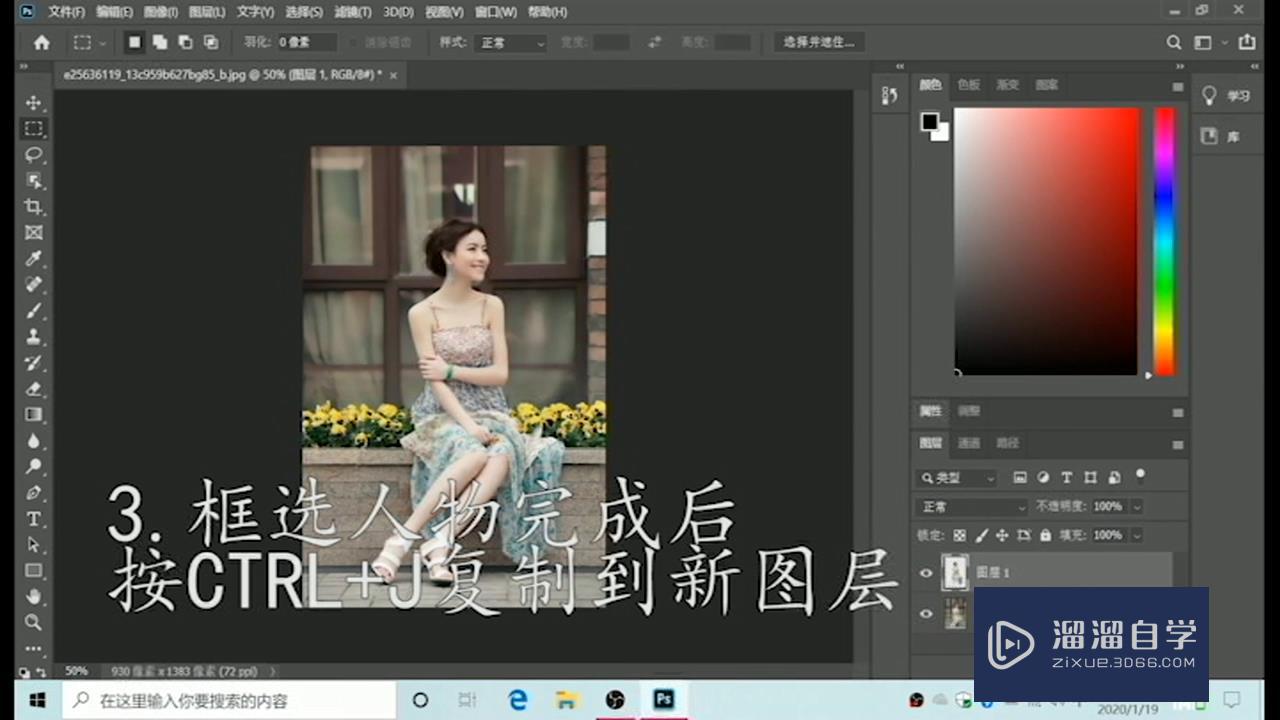Open the 样式 style dropdown
The height and width of the screenshot is (720, 1280).
point(512,43)
